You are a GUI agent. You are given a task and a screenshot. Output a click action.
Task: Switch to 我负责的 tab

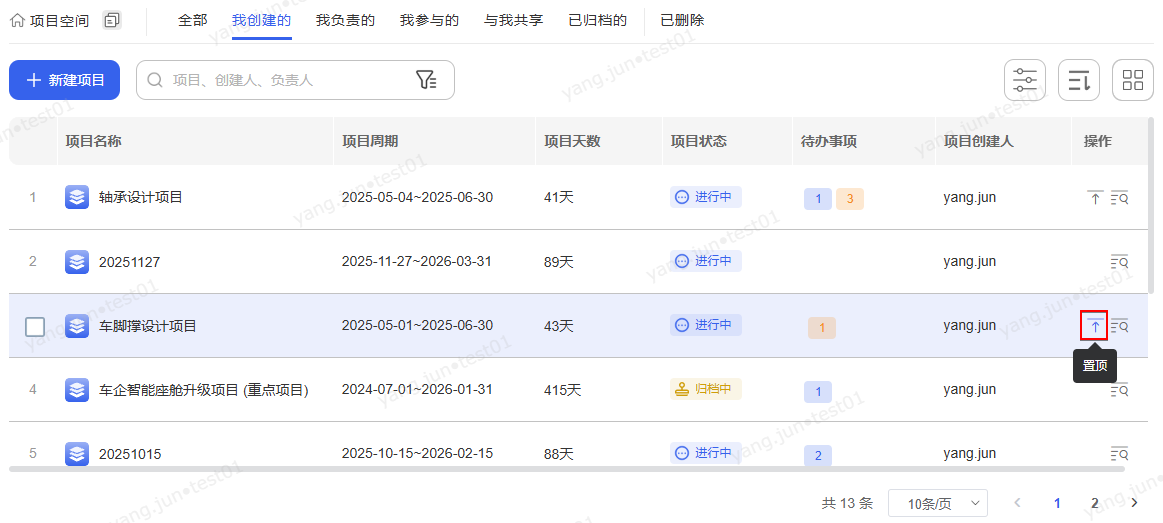(345, 20)
